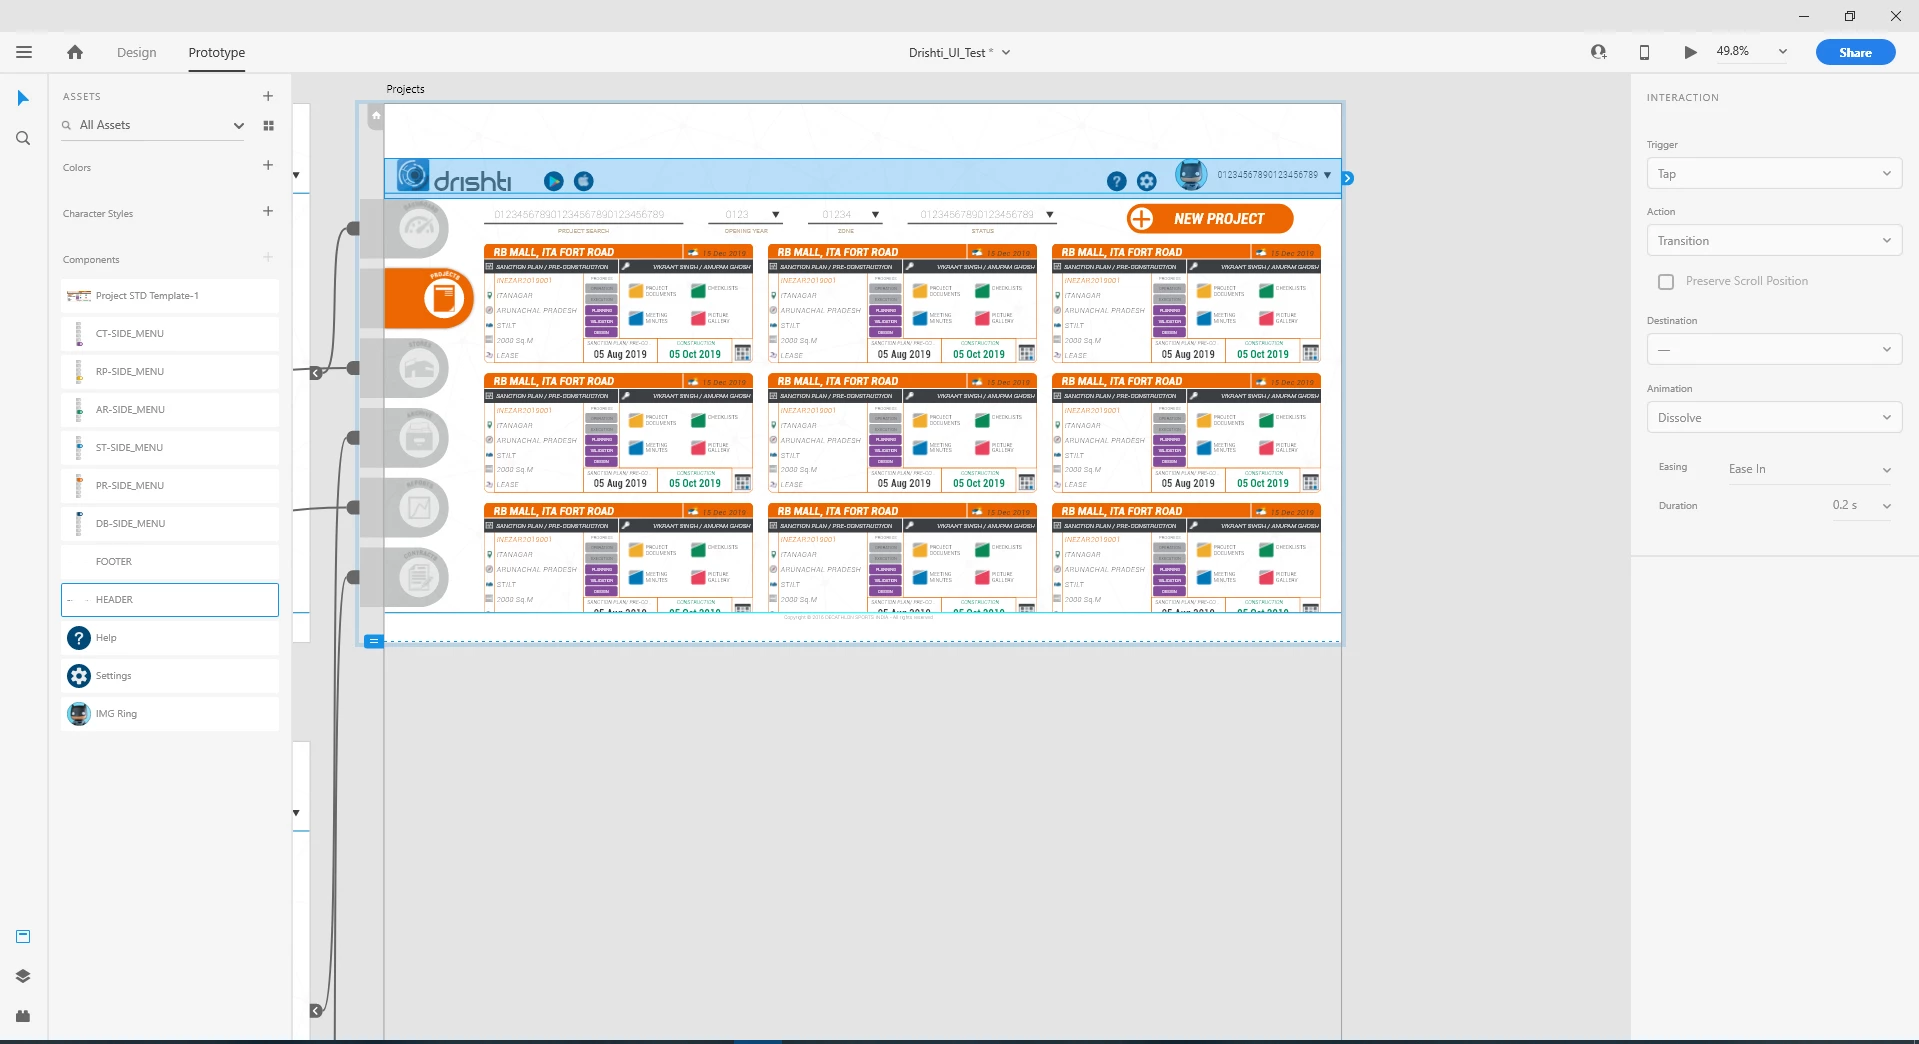Click the artboard home flow indicator icon
The height and width of the screenshot is (1044, 1919).
pyautogui.click(x=376, y=116)
